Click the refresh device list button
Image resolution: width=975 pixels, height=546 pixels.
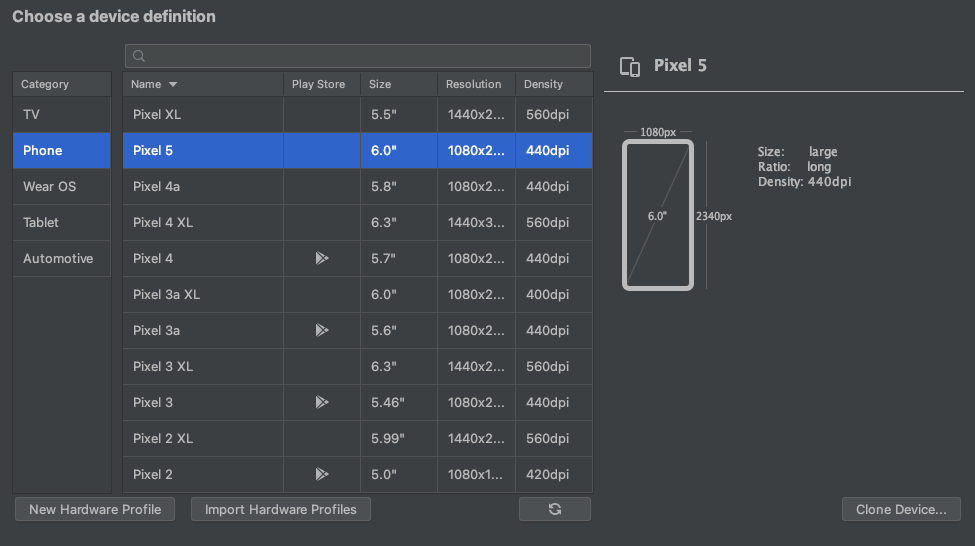555,509
